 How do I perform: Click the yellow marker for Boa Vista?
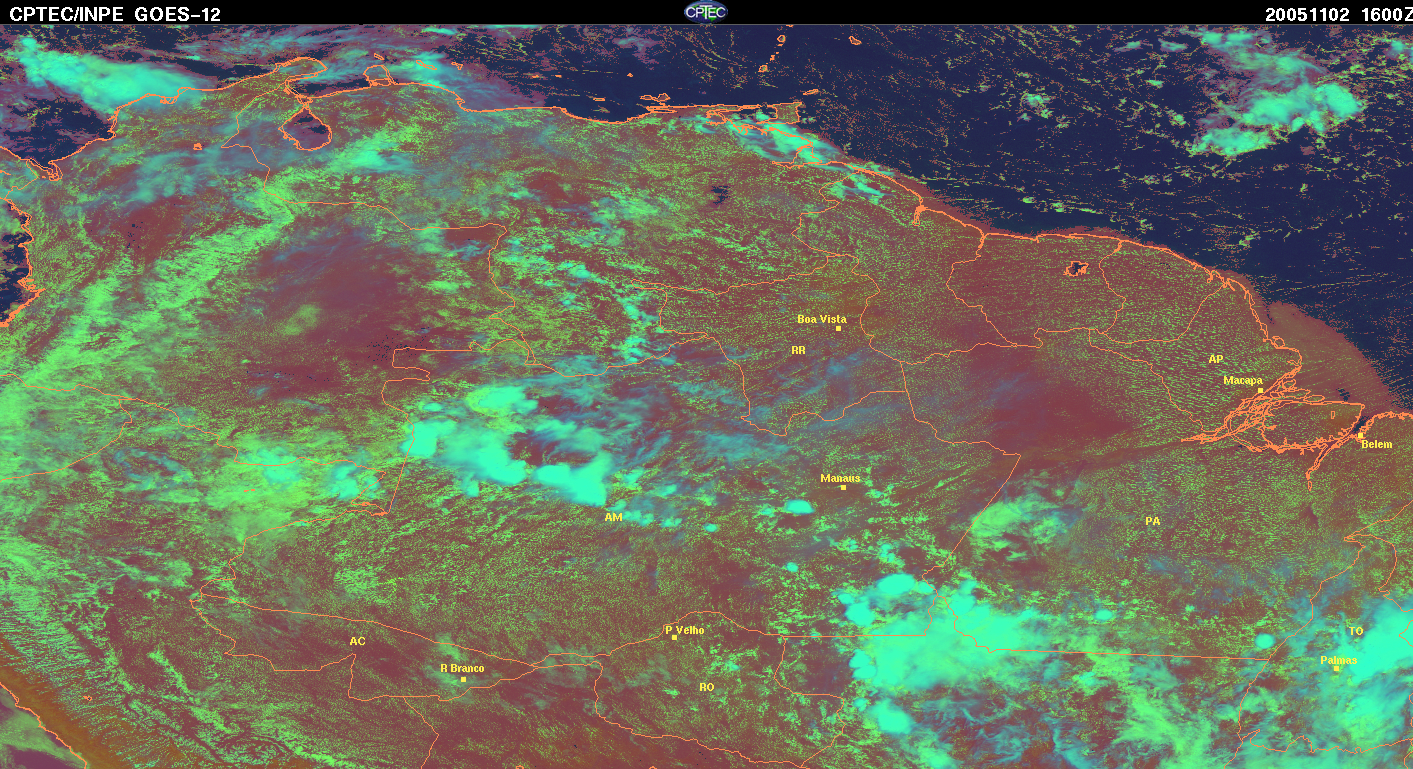pos(838,328)
